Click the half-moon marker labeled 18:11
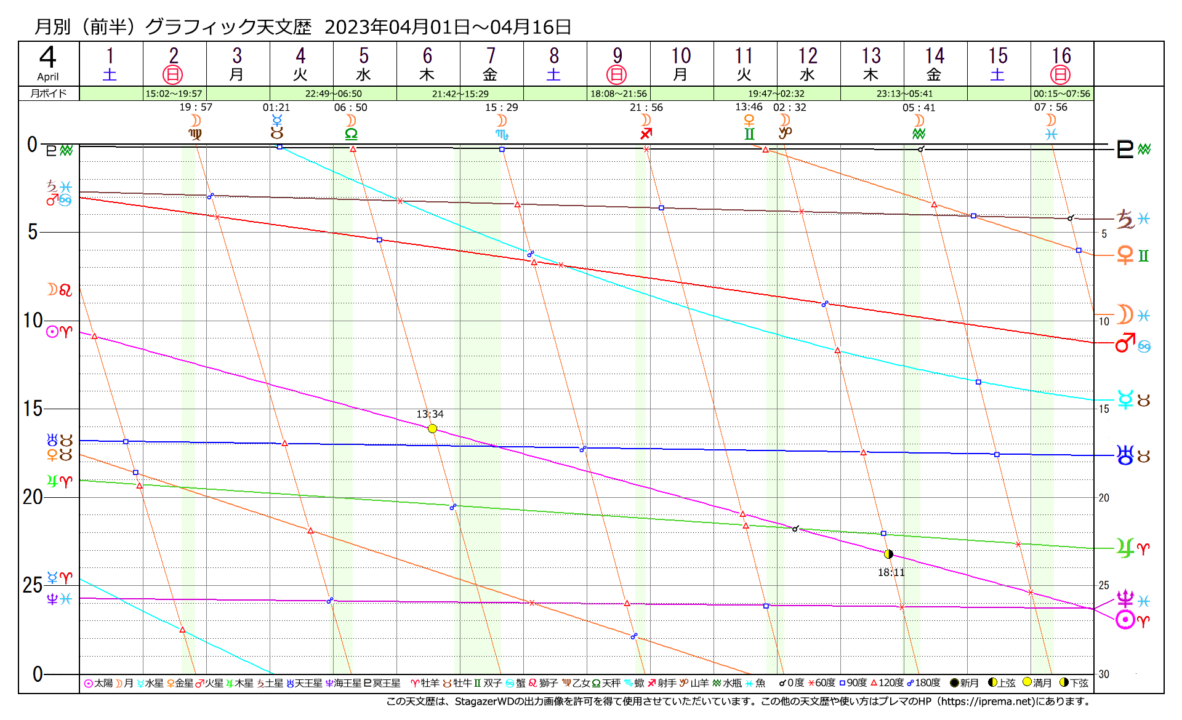Screen dimensions: 1182x720 [x=888, y=554]
